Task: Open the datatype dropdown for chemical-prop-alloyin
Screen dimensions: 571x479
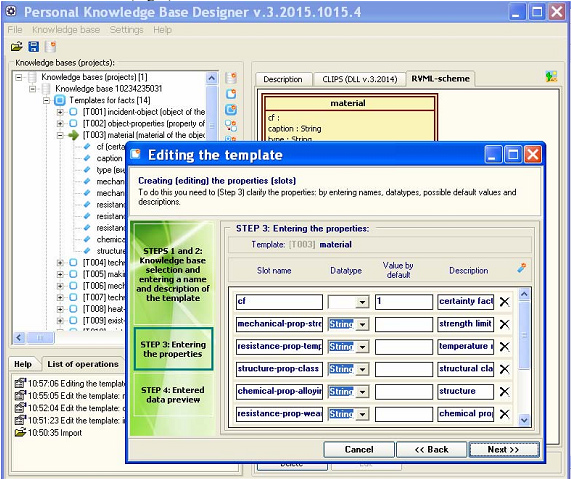Action: click(x=362, y=392)
